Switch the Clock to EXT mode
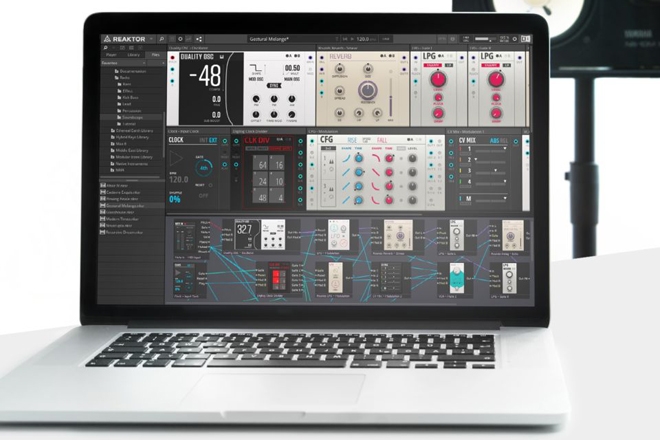The width and height of the screenshot is (660, 440). 213,140
